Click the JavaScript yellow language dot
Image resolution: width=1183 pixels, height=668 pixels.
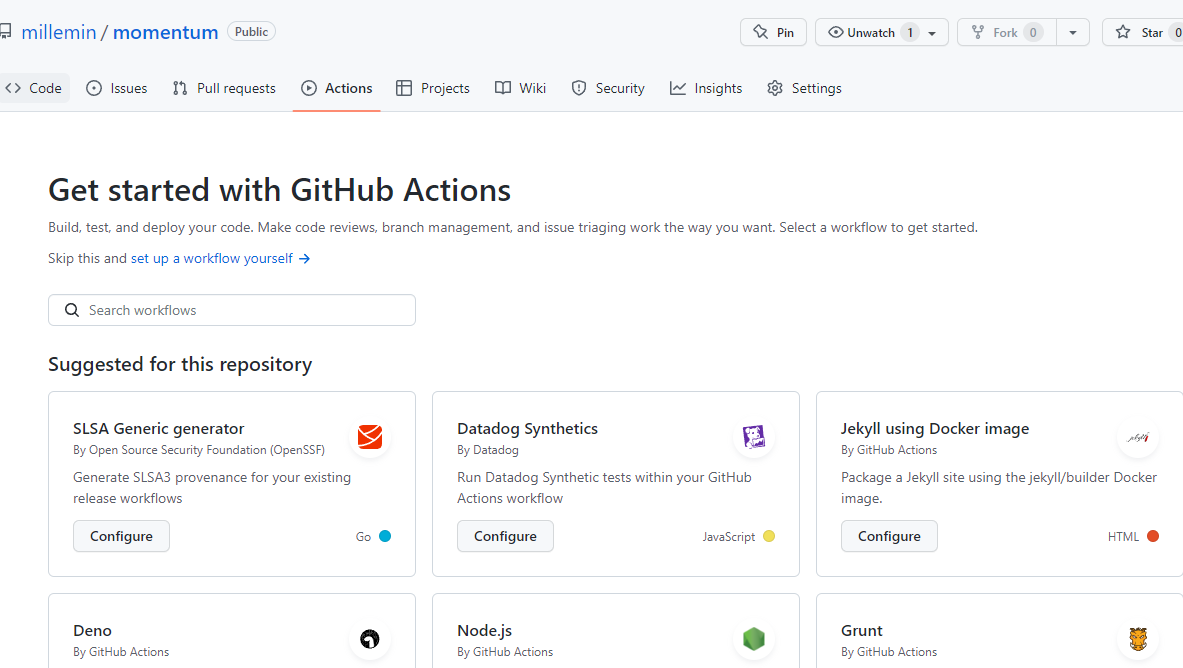[769, 536]
